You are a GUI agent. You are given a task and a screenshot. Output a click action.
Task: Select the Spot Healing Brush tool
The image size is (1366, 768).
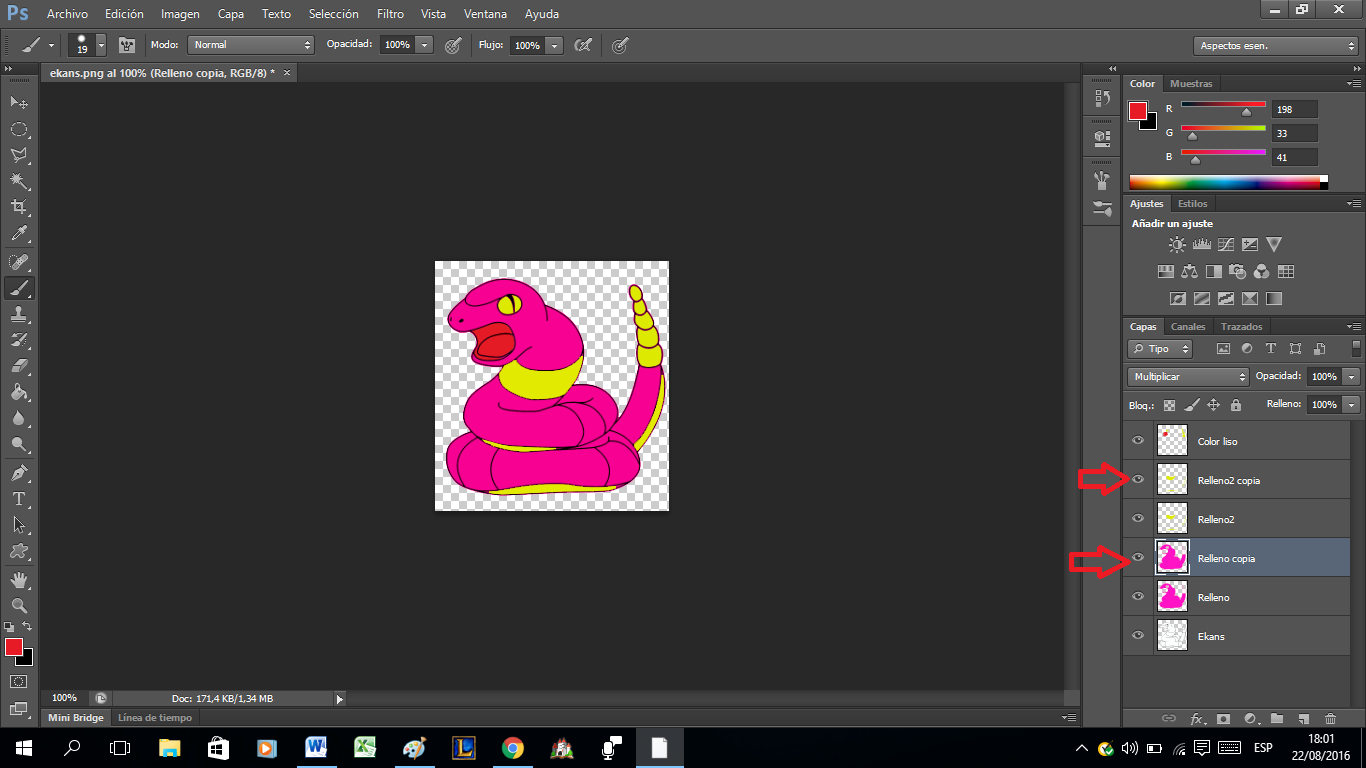coord(19,262)
